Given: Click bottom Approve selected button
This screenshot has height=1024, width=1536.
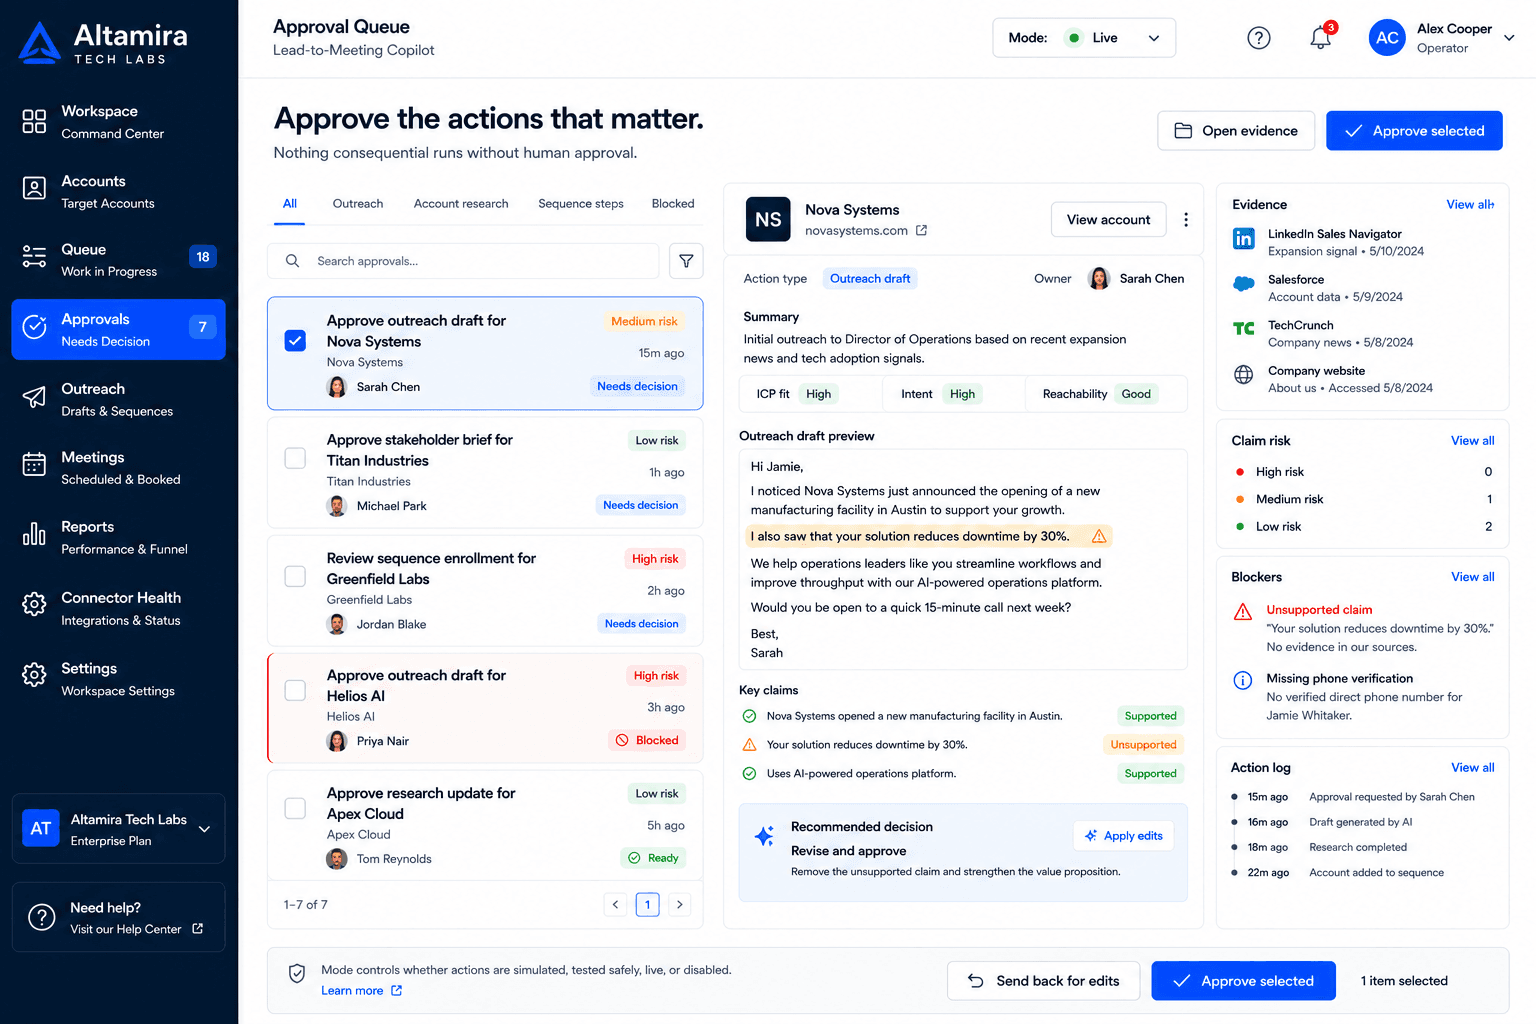Looking at the screenshot, I should (x=1243, y=981).
